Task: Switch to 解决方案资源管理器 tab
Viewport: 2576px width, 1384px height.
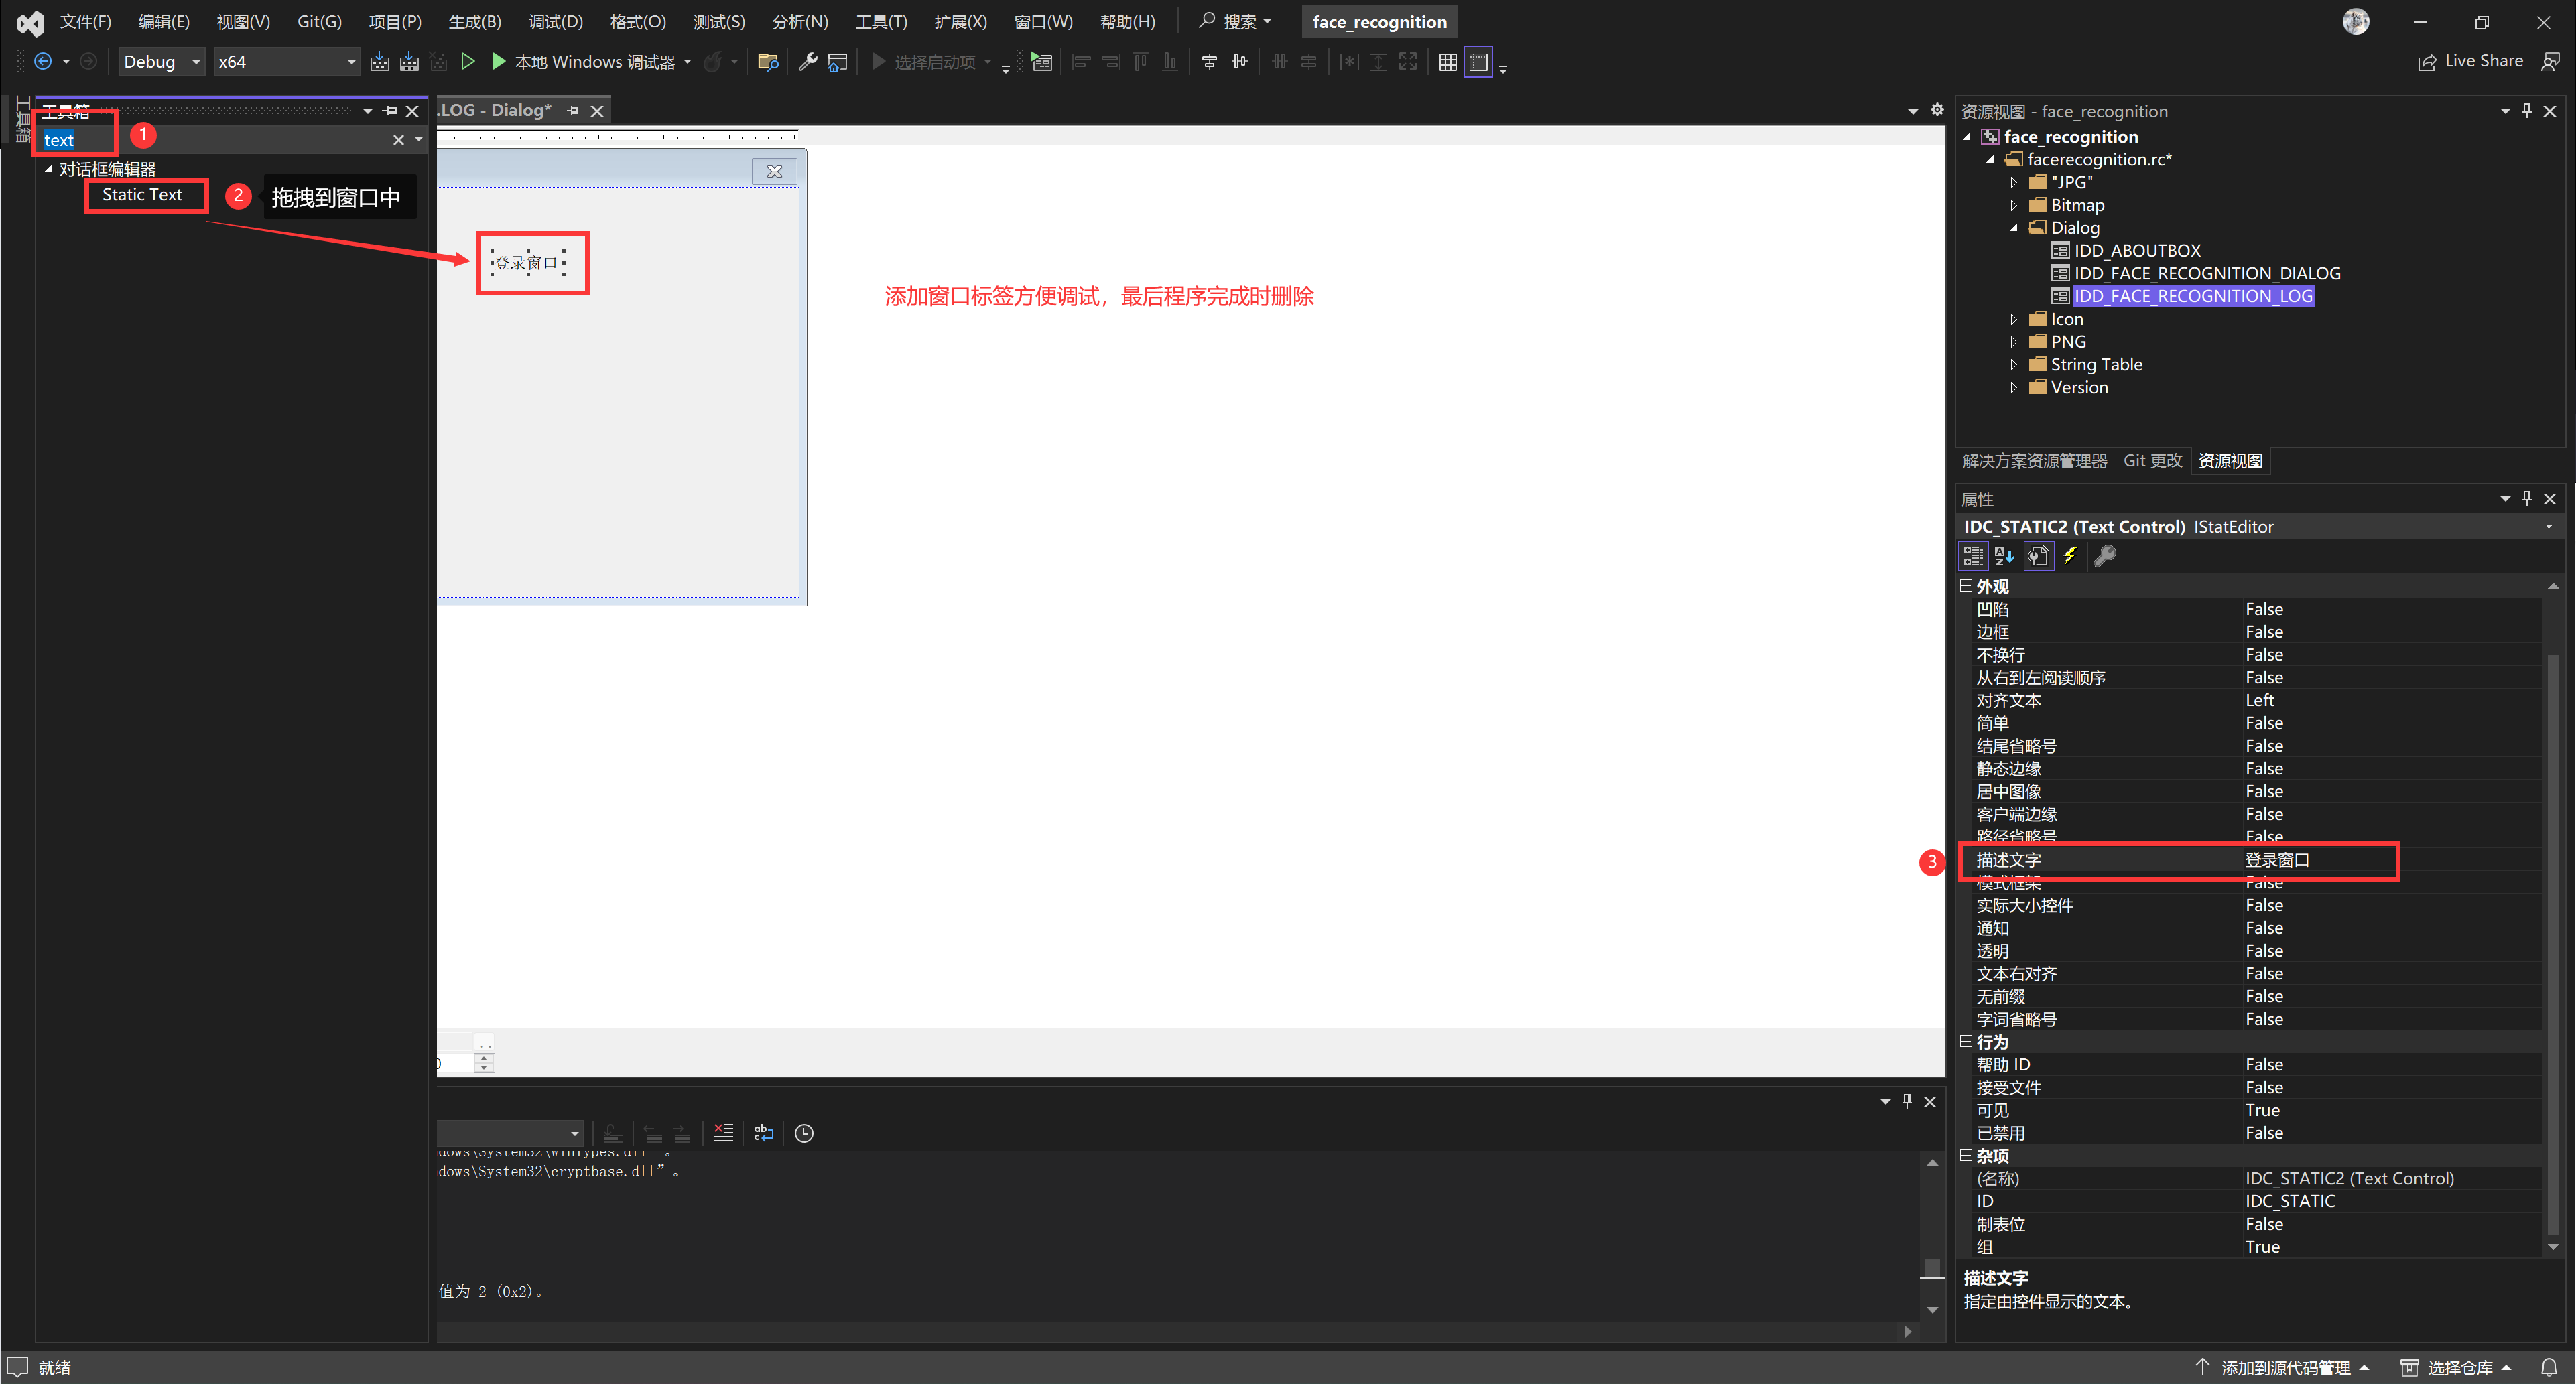Action: [2034, 461]
